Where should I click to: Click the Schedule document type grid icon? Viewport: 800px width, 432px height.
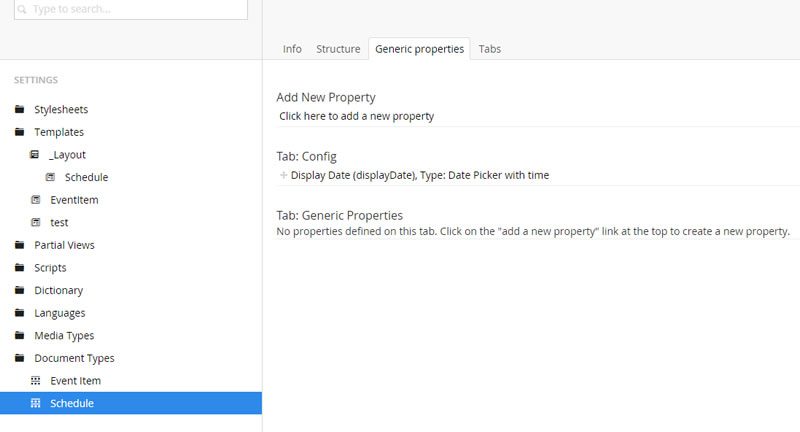click(35, 403)
